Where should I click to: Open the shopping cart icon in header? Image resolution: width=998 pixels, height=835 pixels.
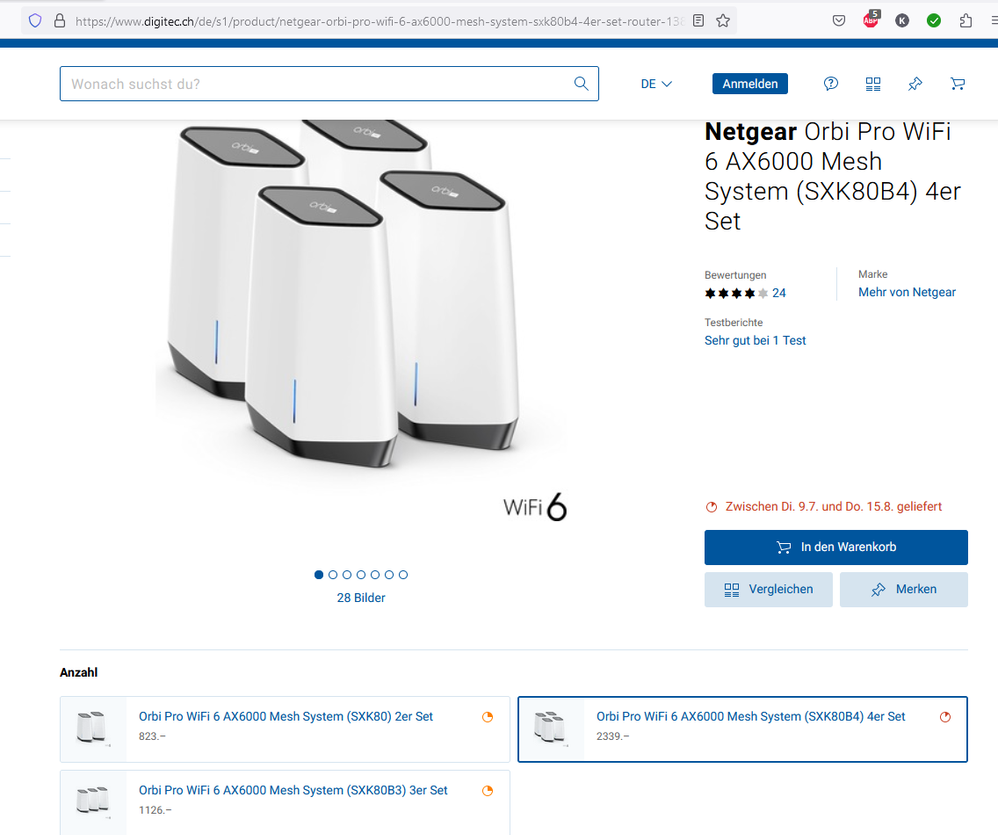click(957, 83)
